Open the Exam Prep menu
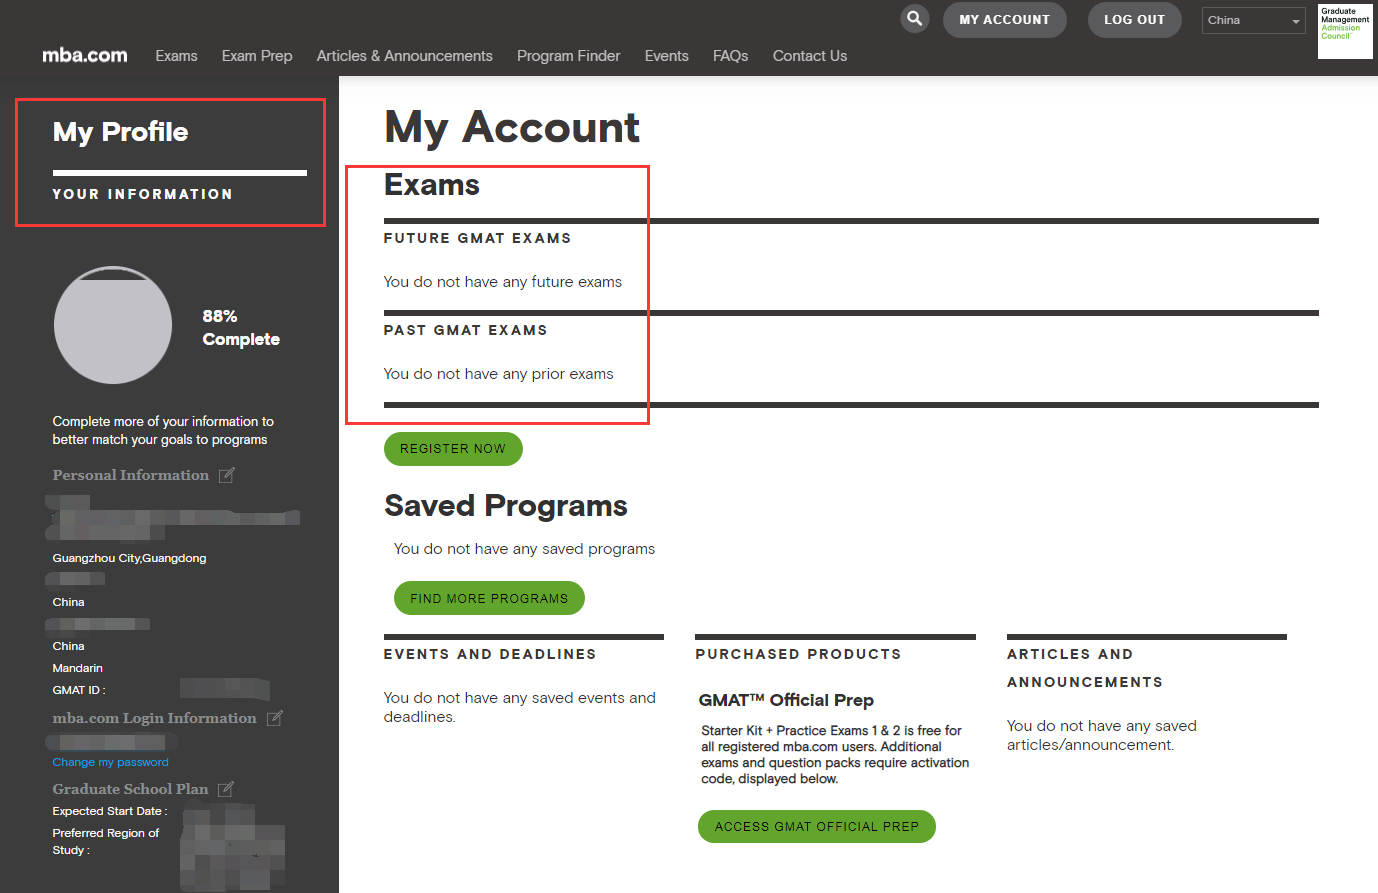The image size is (1378, 893). coord(257,56)
